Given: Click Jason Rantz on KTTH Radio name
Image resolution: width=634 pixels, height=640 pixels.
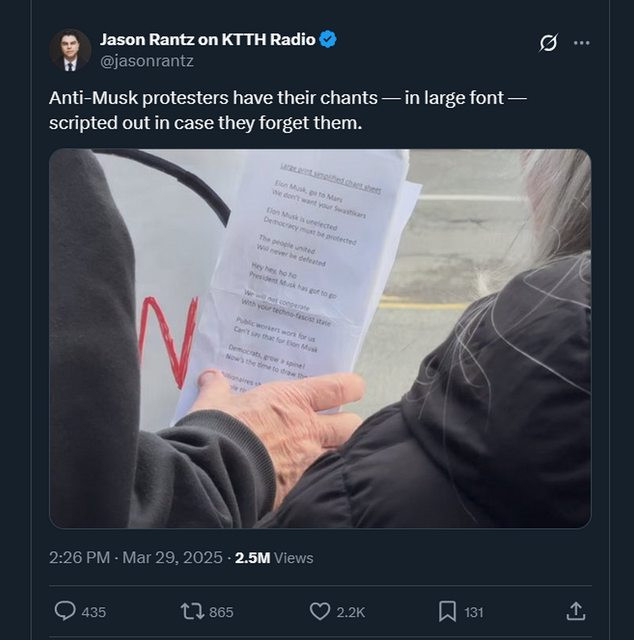Looking at the screenshot, I should (207, 40).
